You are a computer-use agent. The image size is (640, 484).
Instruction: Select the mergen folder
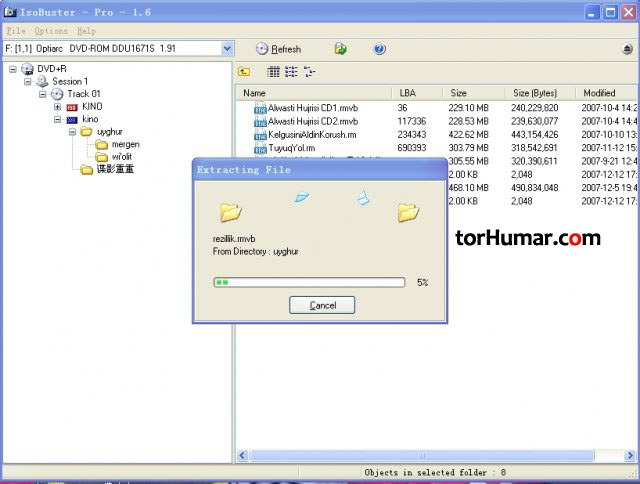point(126,144)
